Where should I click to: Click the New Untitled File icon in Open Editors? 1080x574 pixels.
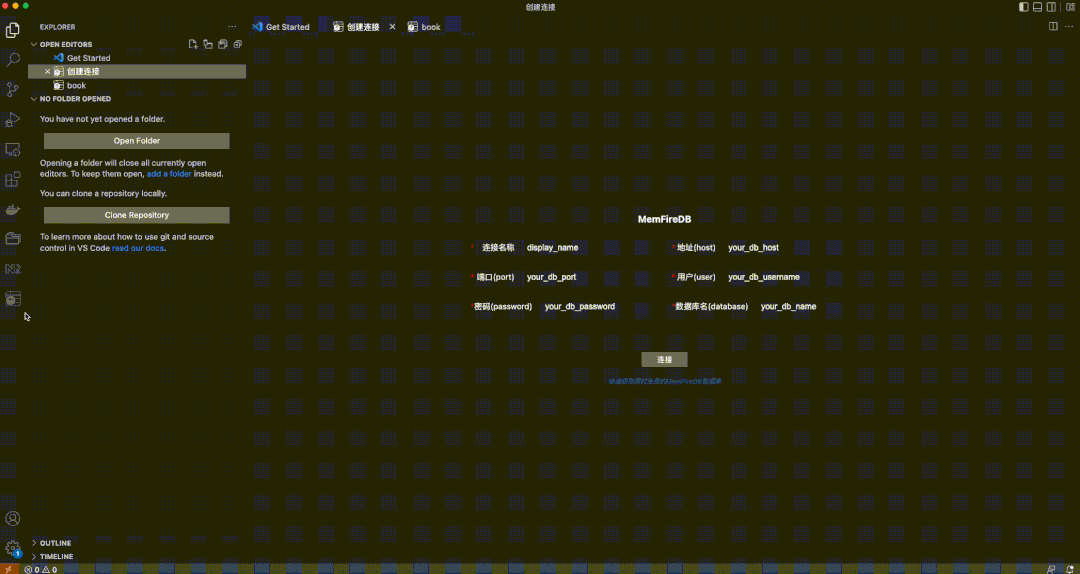194,44
